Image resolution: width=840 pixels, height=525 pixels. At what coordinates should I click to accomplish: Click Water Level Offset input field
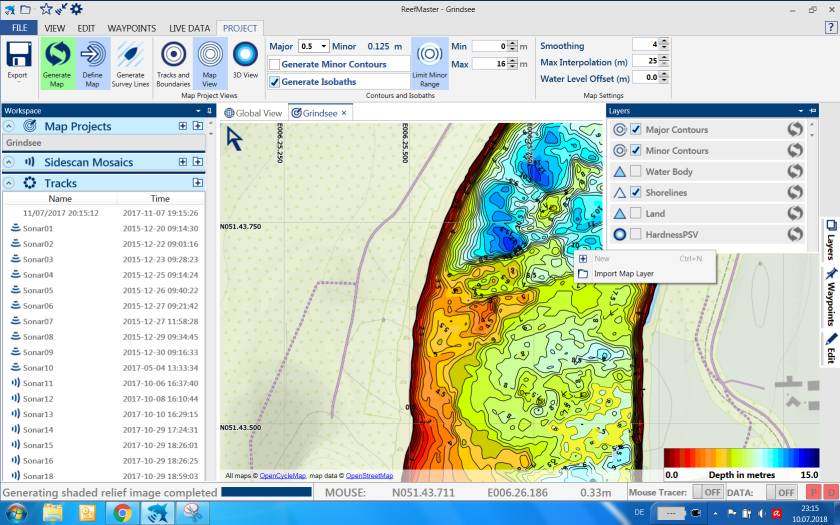point(646,77)
